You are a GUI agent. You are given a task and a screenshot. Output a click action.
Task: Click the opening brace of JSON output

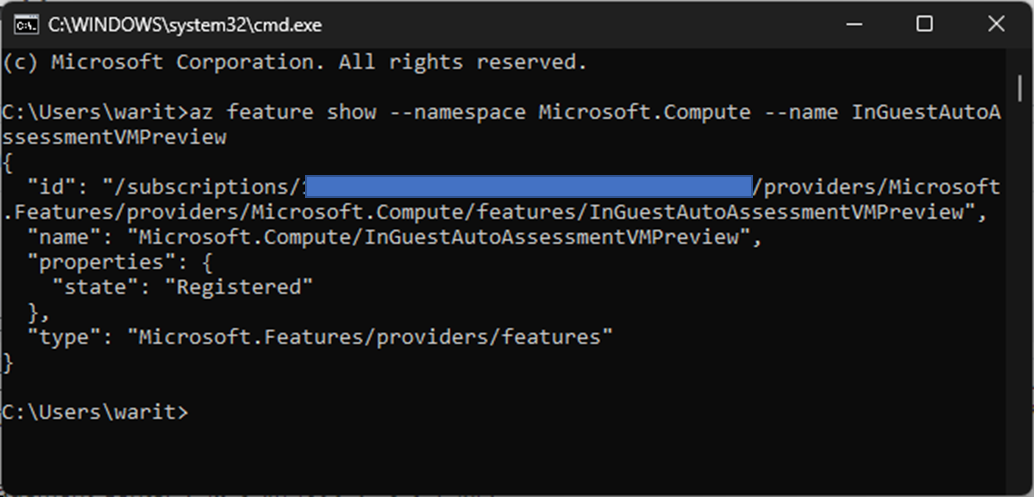(x=8, y=162)
